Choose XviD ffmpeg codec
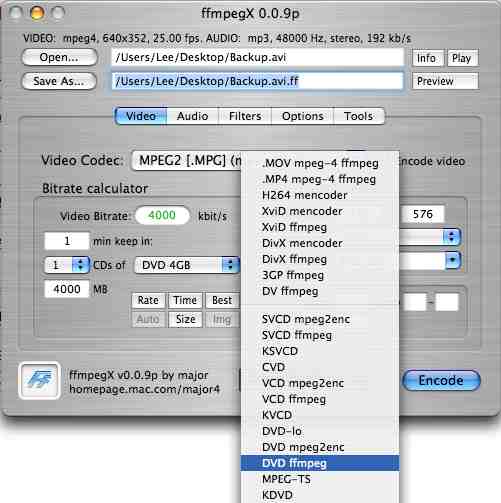501x503 pixels. [320, 227]
